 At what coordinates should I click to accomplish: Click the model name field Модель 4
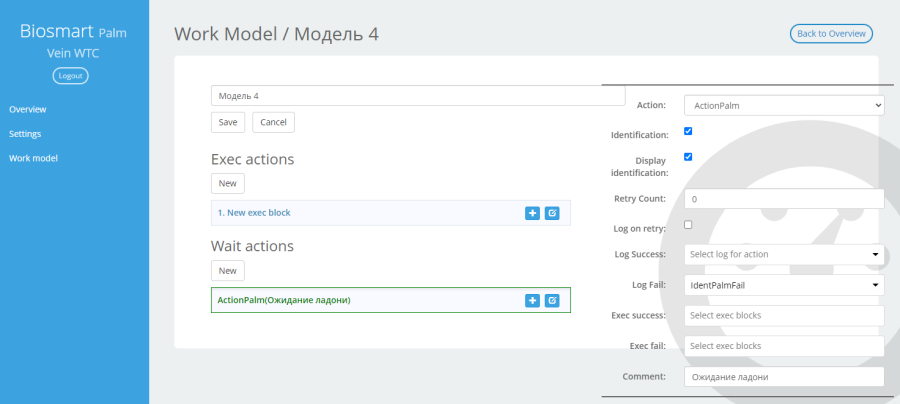pyautogui.click(x=418, y=96)
